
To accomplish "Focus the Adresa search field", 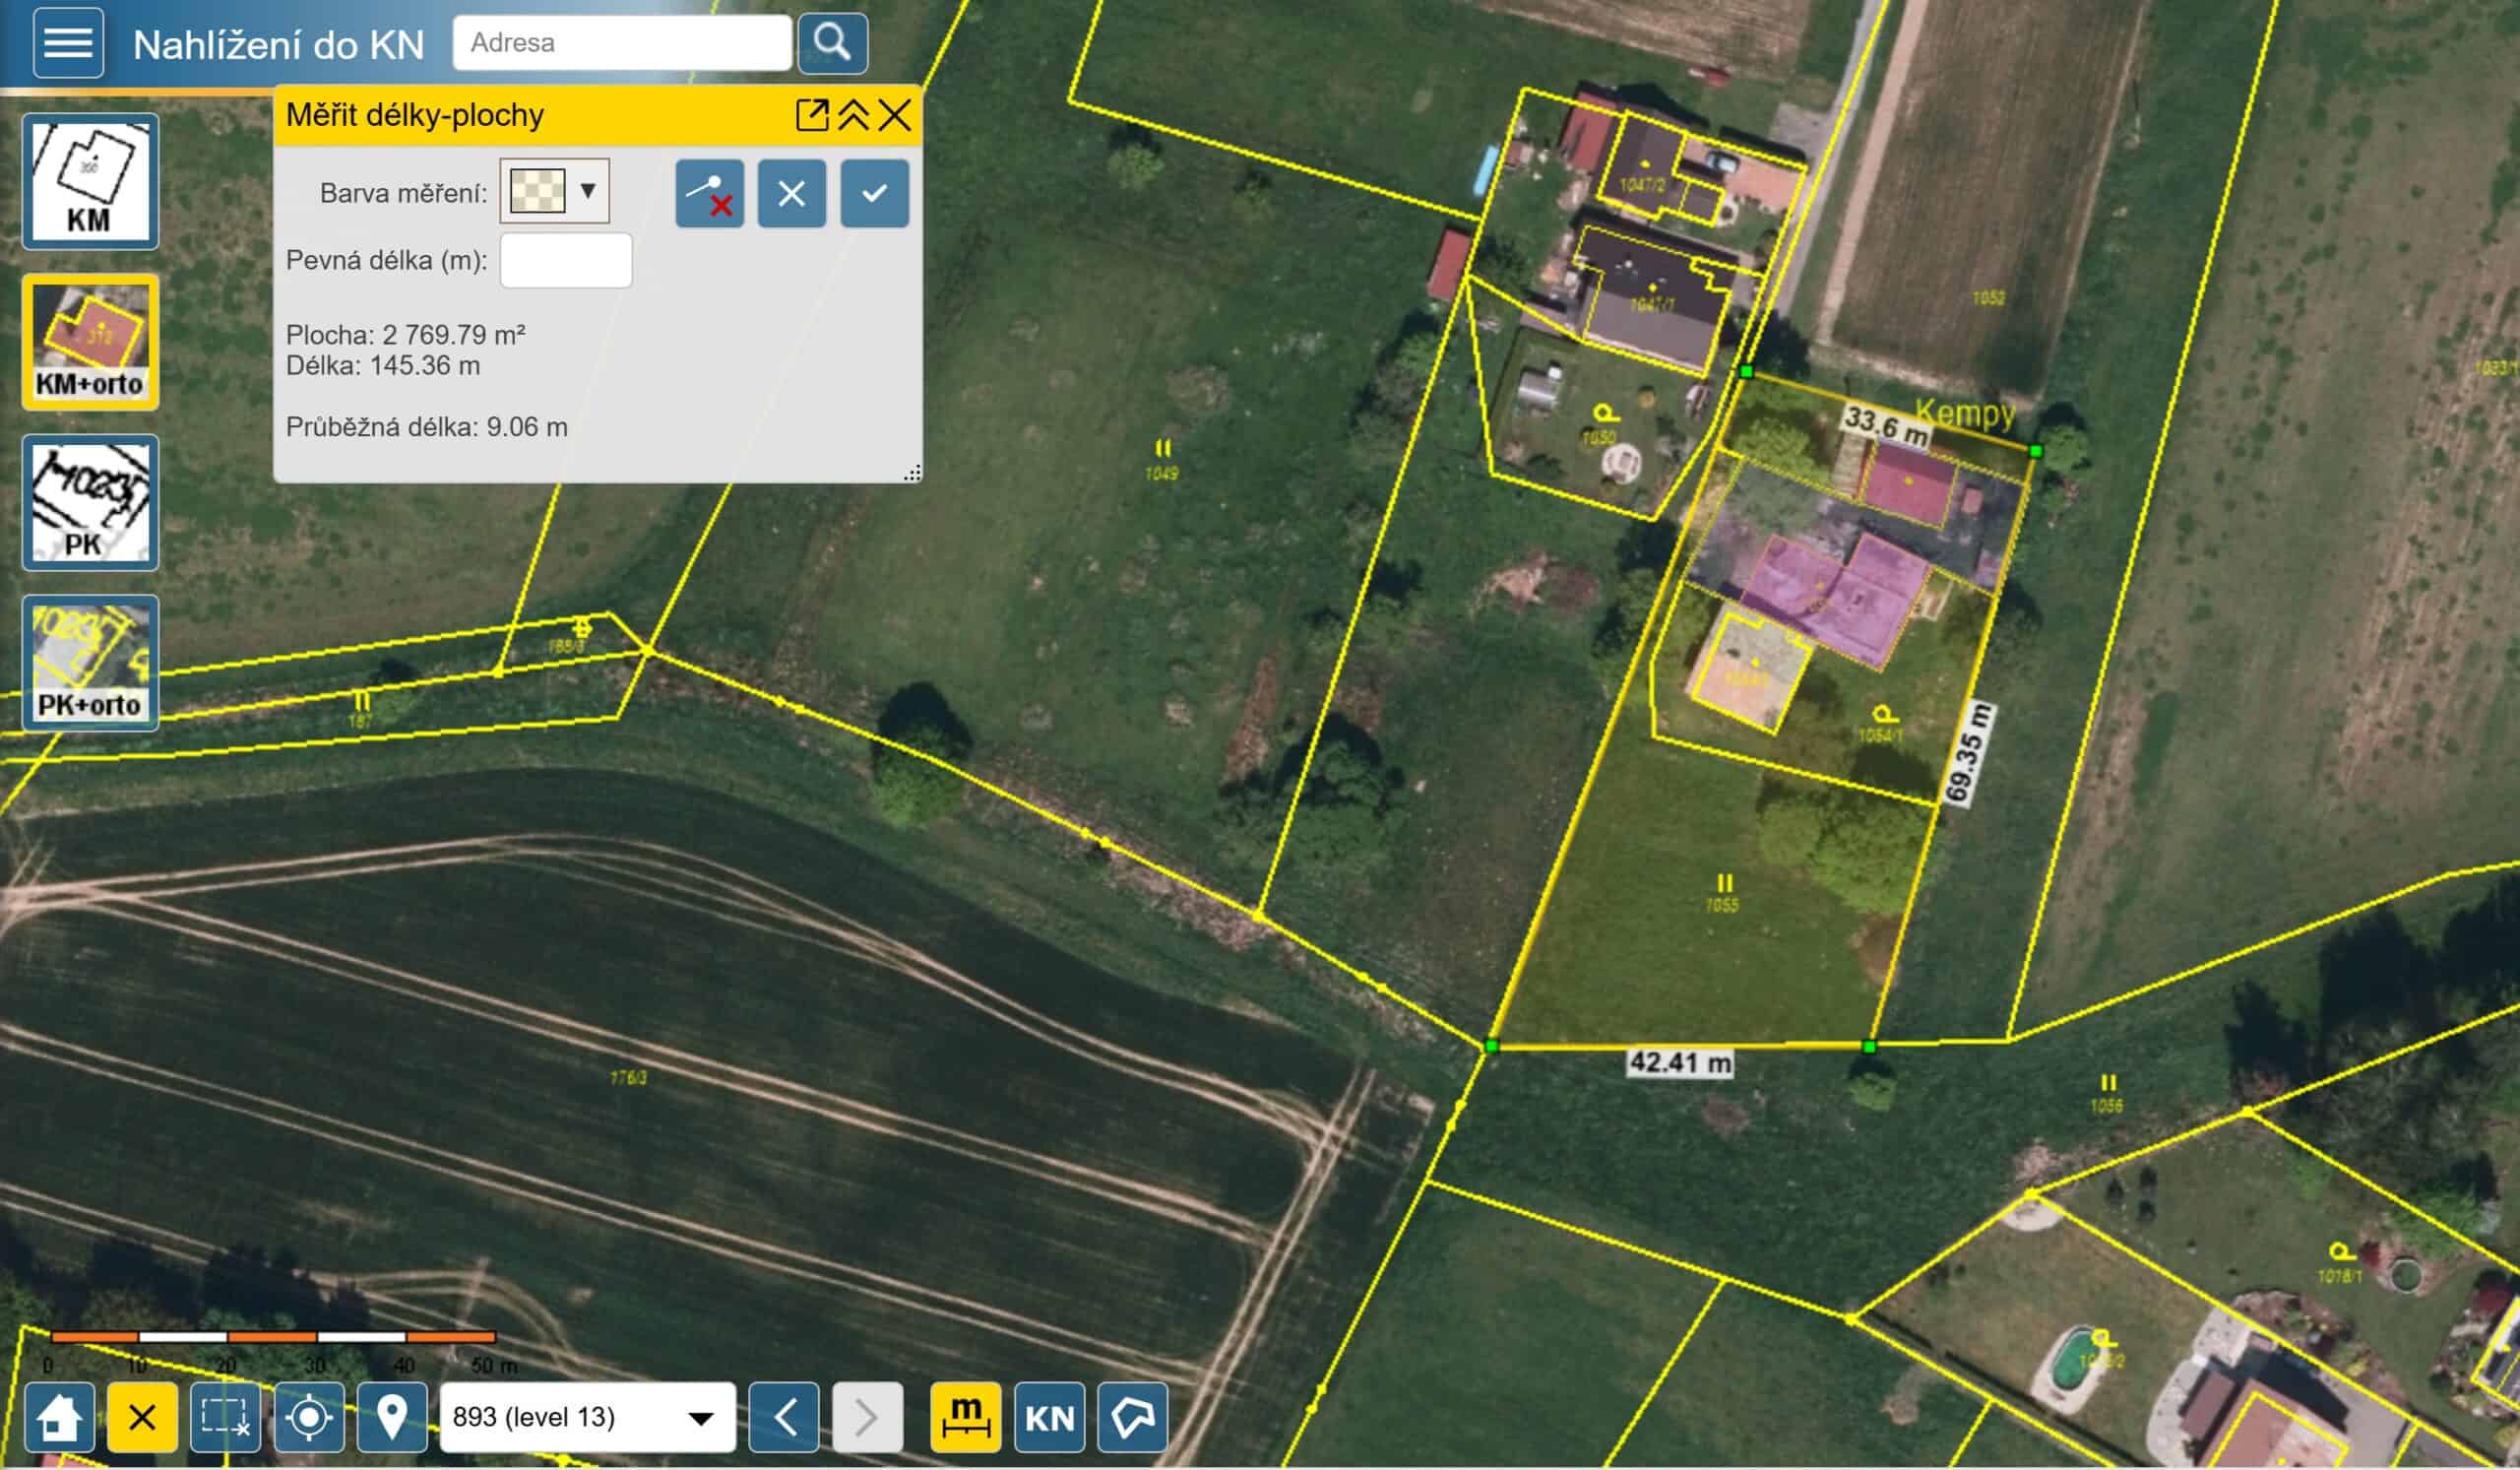I will (622, 43).
